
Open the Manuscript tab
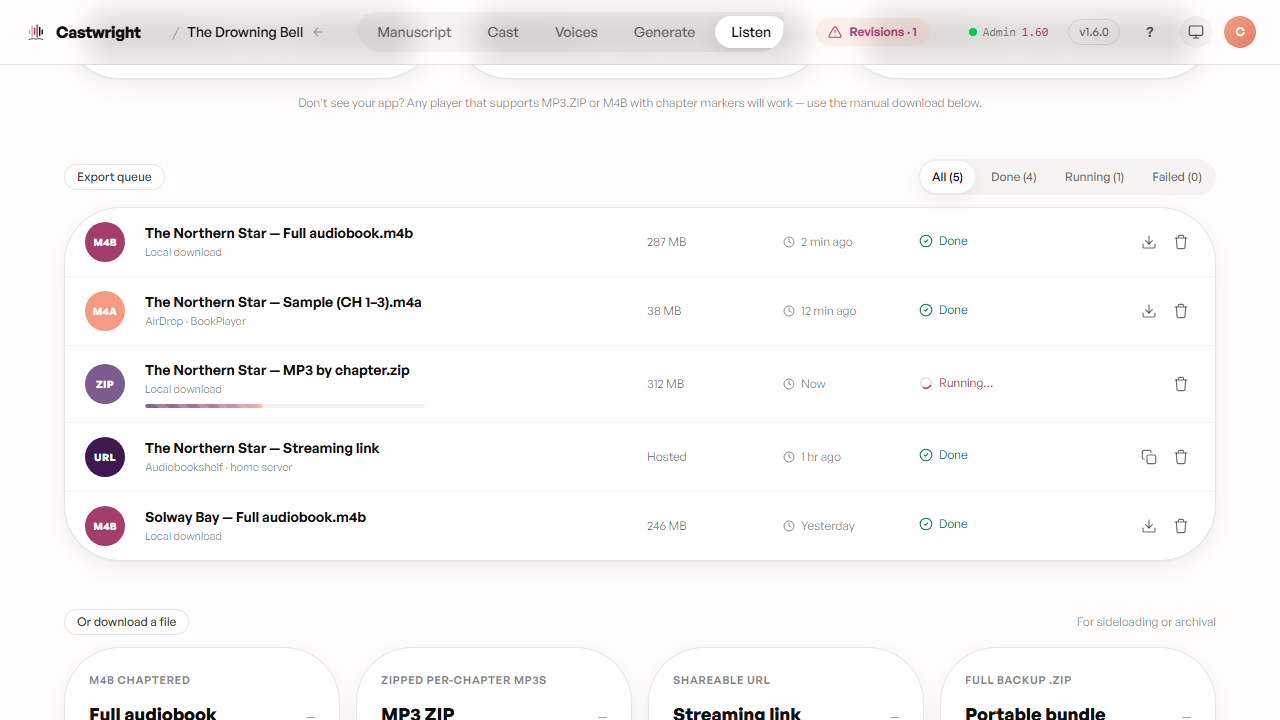pyautogui.click(x=414, y=32)
